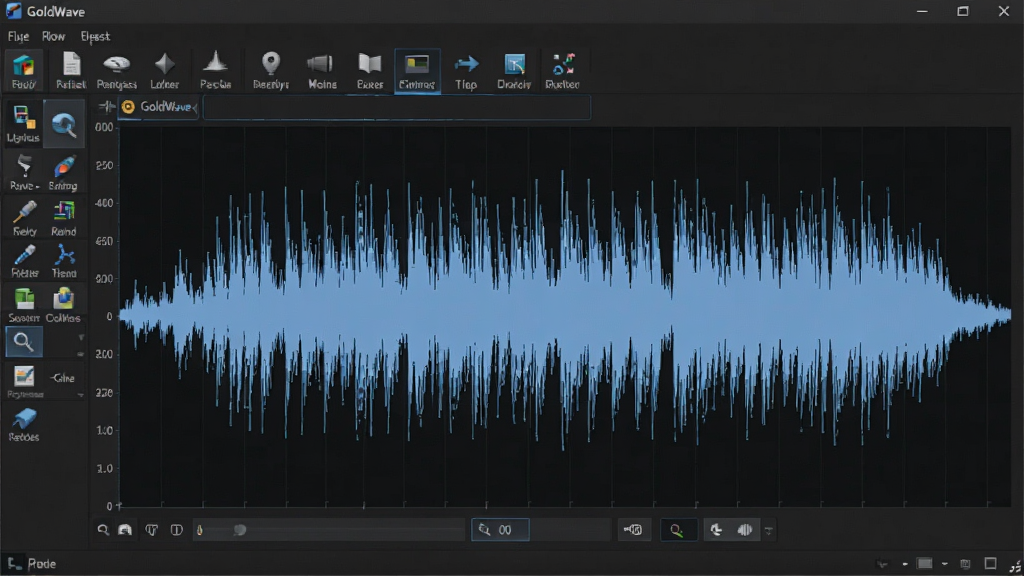Click the gray rectangle in status bar
The width and height of the screenshot is (1024, 576).
tap(925, 564)
